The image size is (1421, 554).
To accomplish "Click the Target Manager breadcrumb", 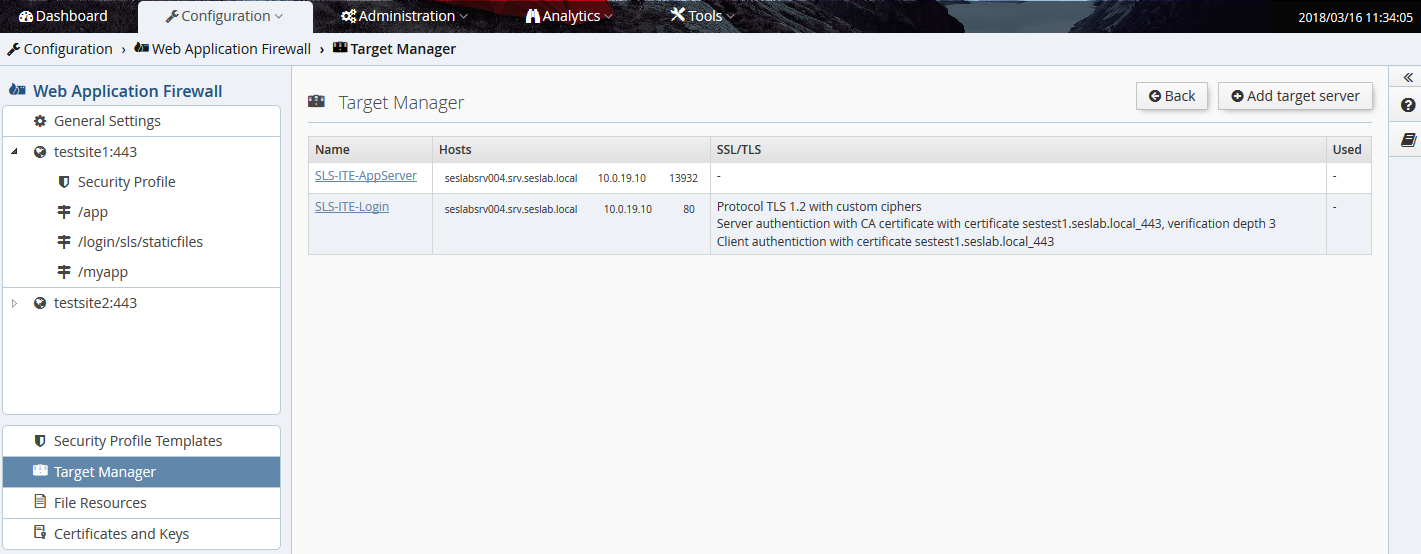I will pos(403,49).
